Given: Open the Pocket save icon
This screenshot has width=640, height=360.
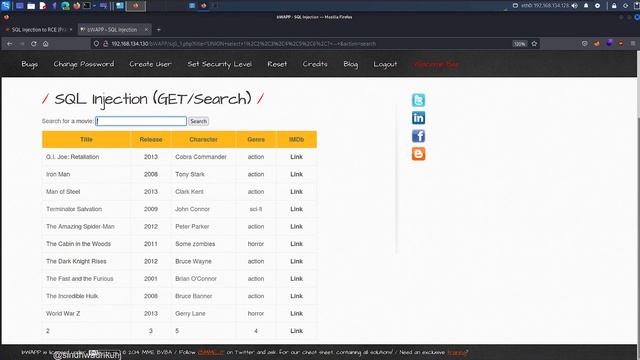Looking at the screenshot, I should 584,44.
